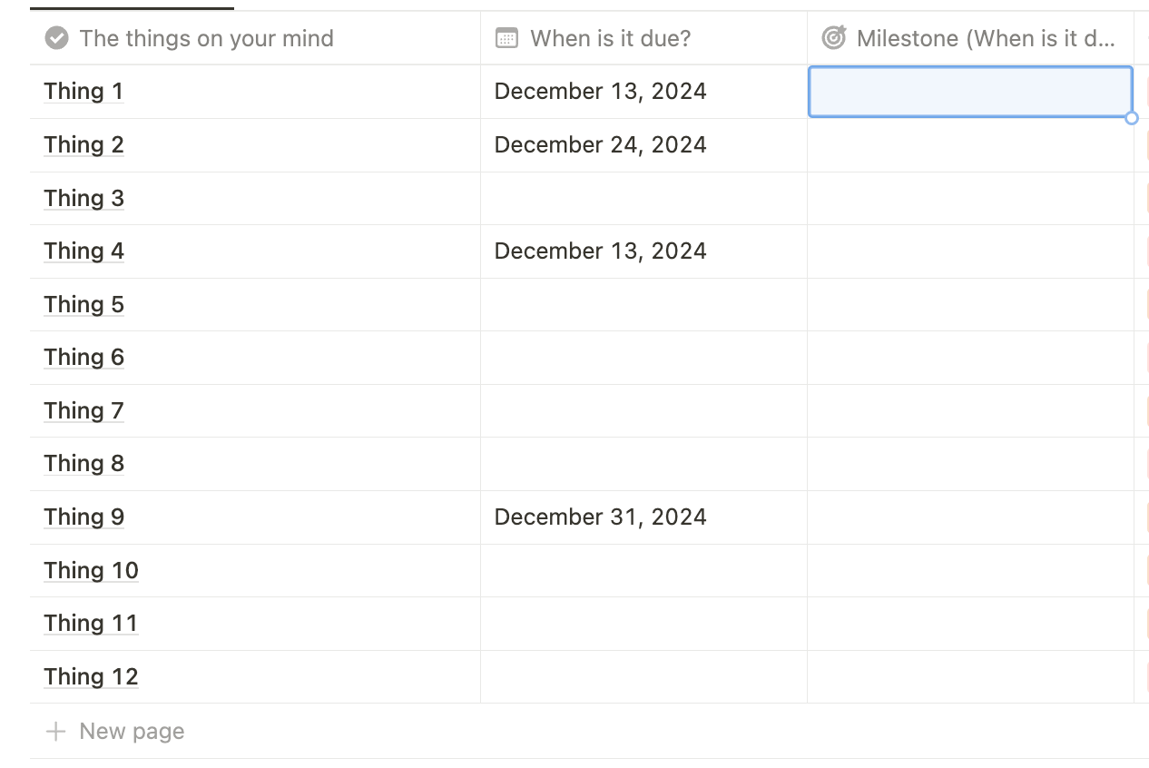
Task: Select Thing 9 due date December 31, 2024
Action: tap(600, 517)
